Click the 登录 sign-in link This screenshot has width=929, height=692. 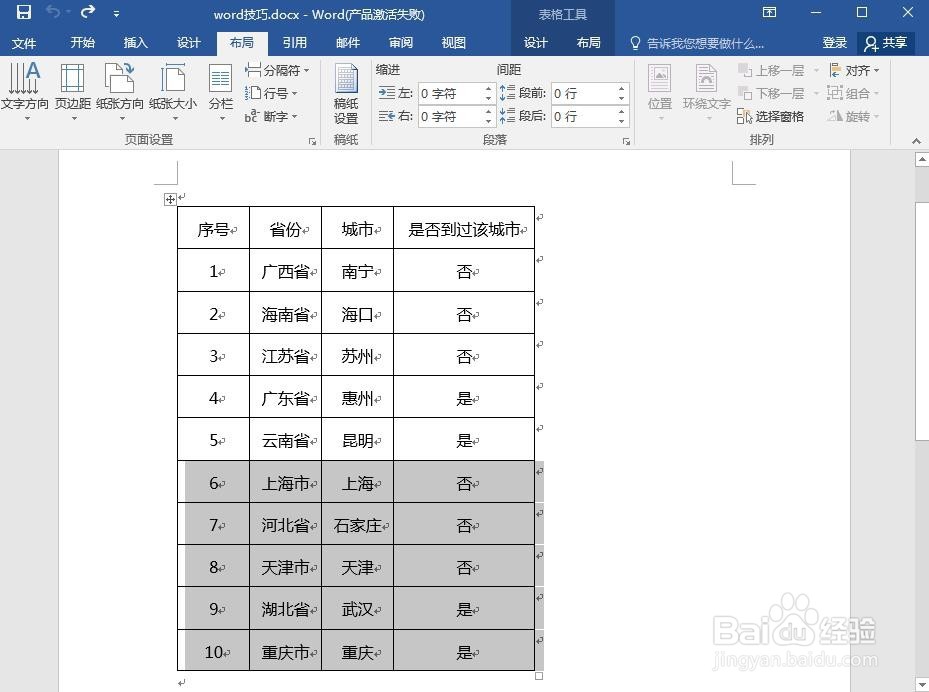pos(834,42)
